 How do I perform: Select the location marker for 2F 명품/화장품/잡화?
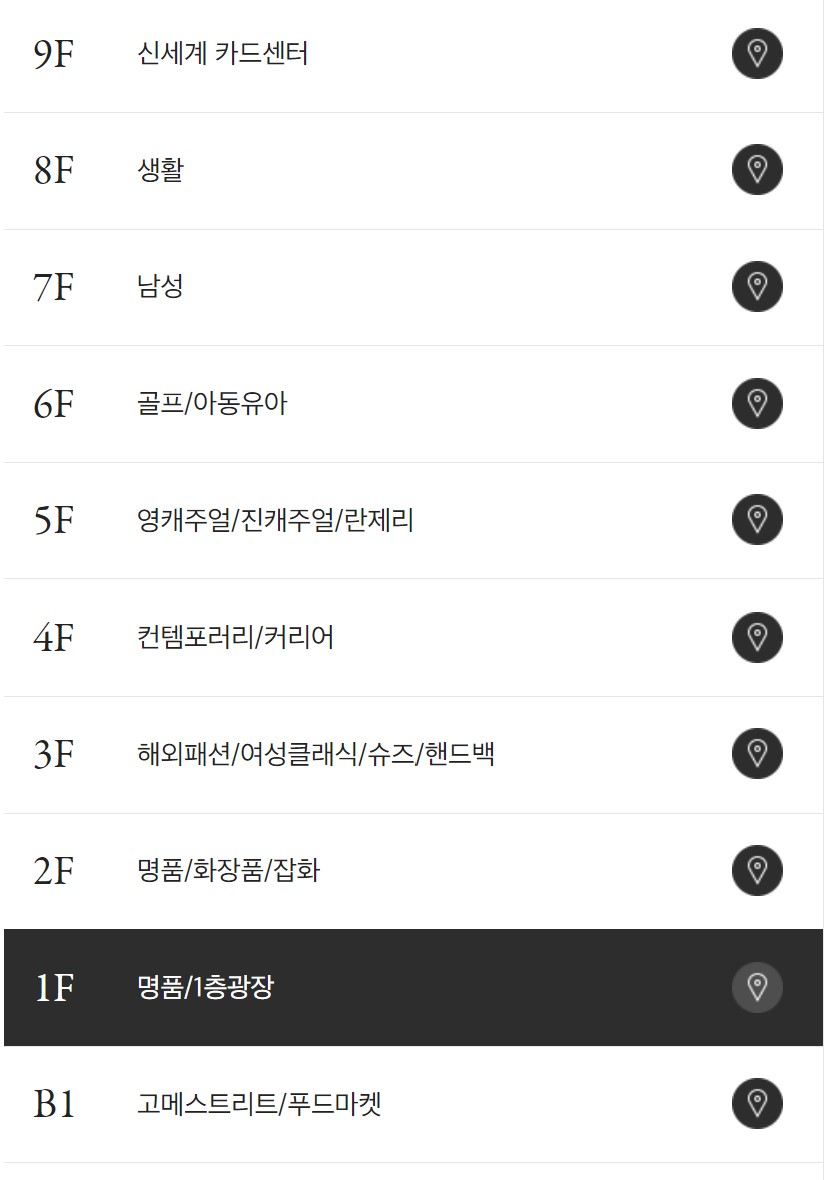pyautogui.click(x=757, y=871)
